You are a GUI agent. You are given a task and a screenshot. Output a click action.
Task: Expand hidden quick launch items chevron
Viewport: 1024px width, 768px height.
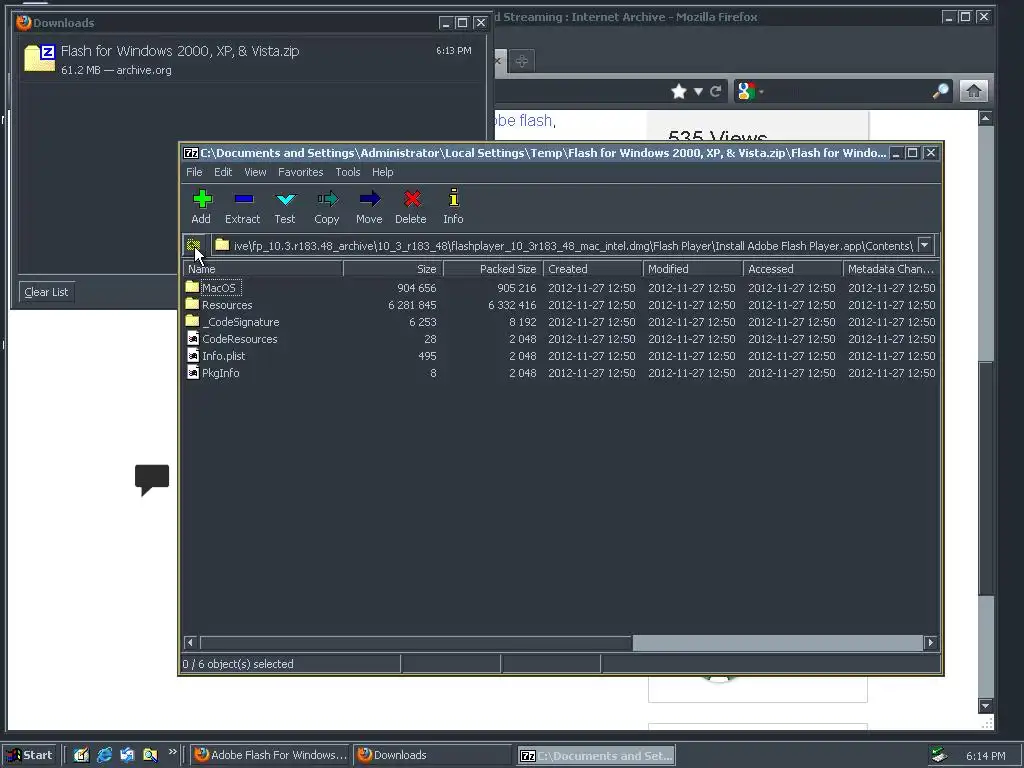tap(172, 752)
